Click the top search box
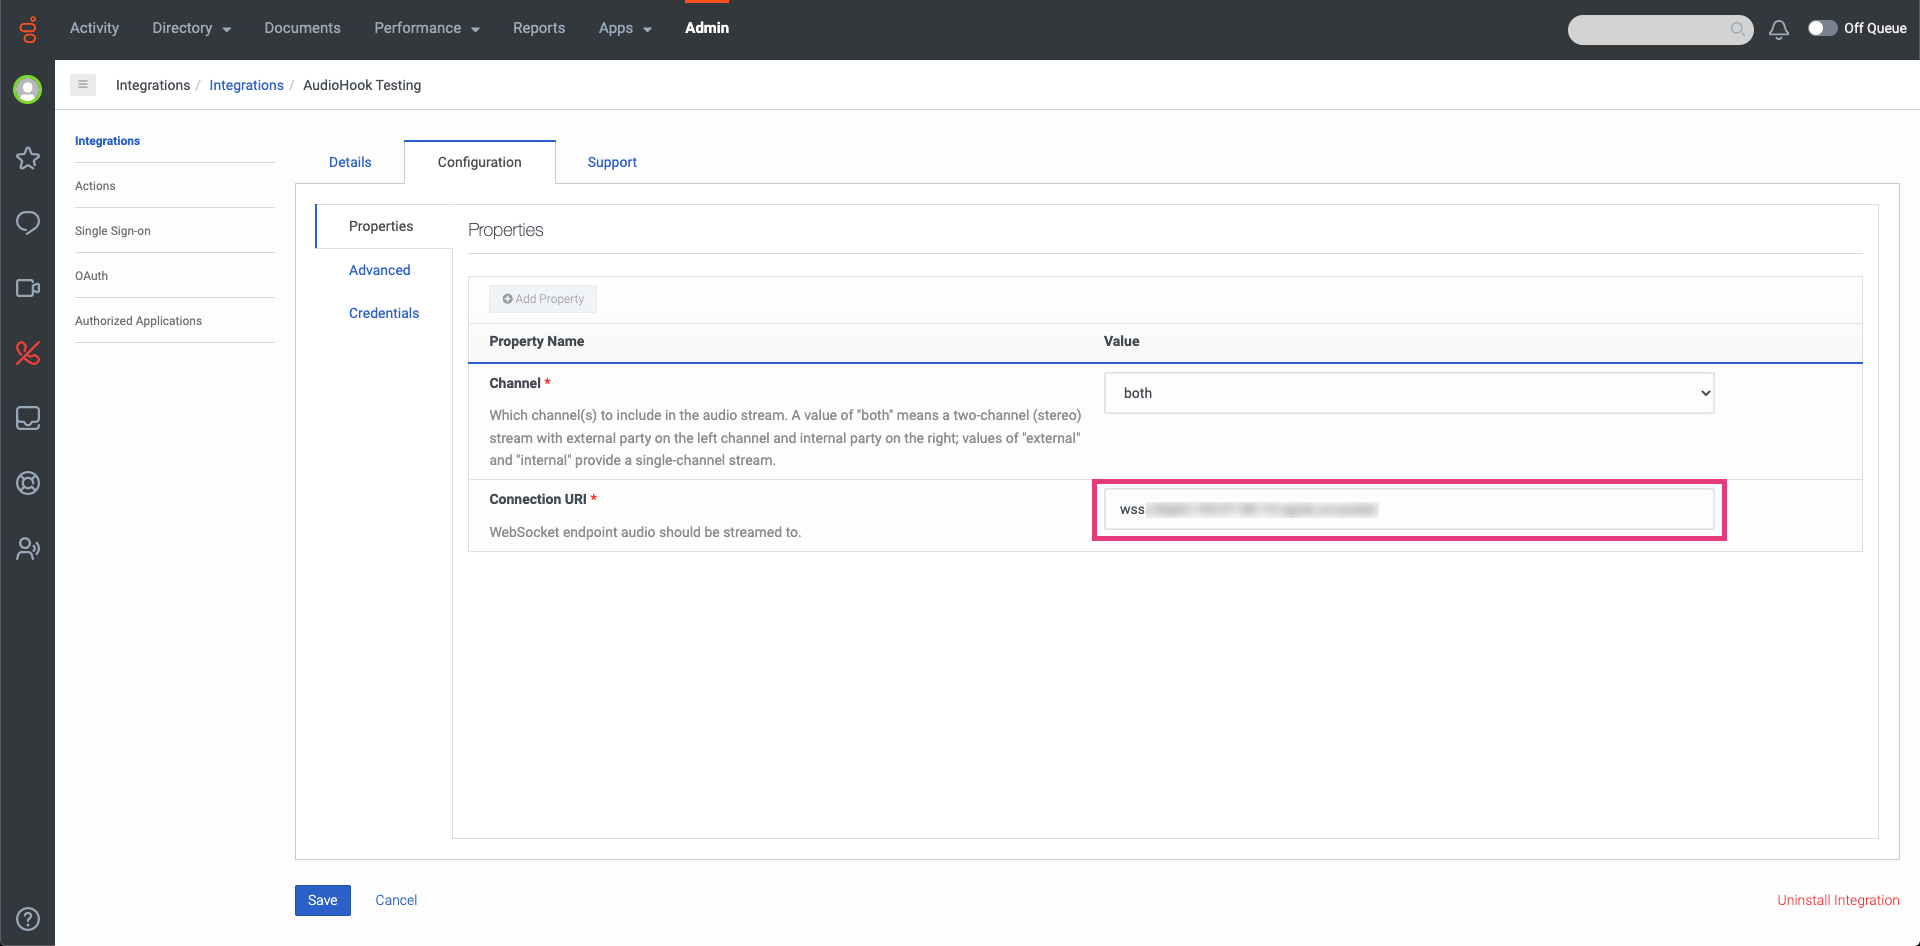 1650,29
